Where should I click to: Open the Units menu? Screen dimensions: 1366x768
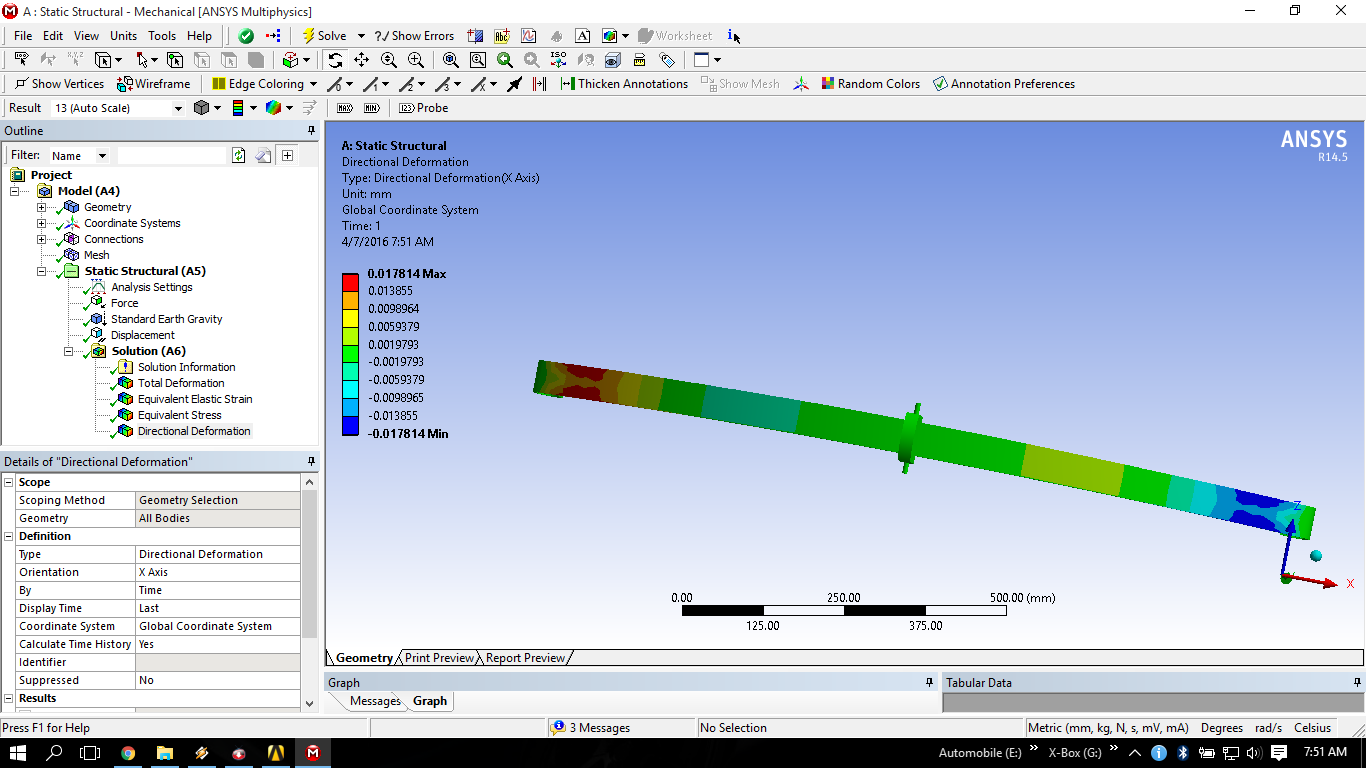pyautogui.click(x=123, y=36)
